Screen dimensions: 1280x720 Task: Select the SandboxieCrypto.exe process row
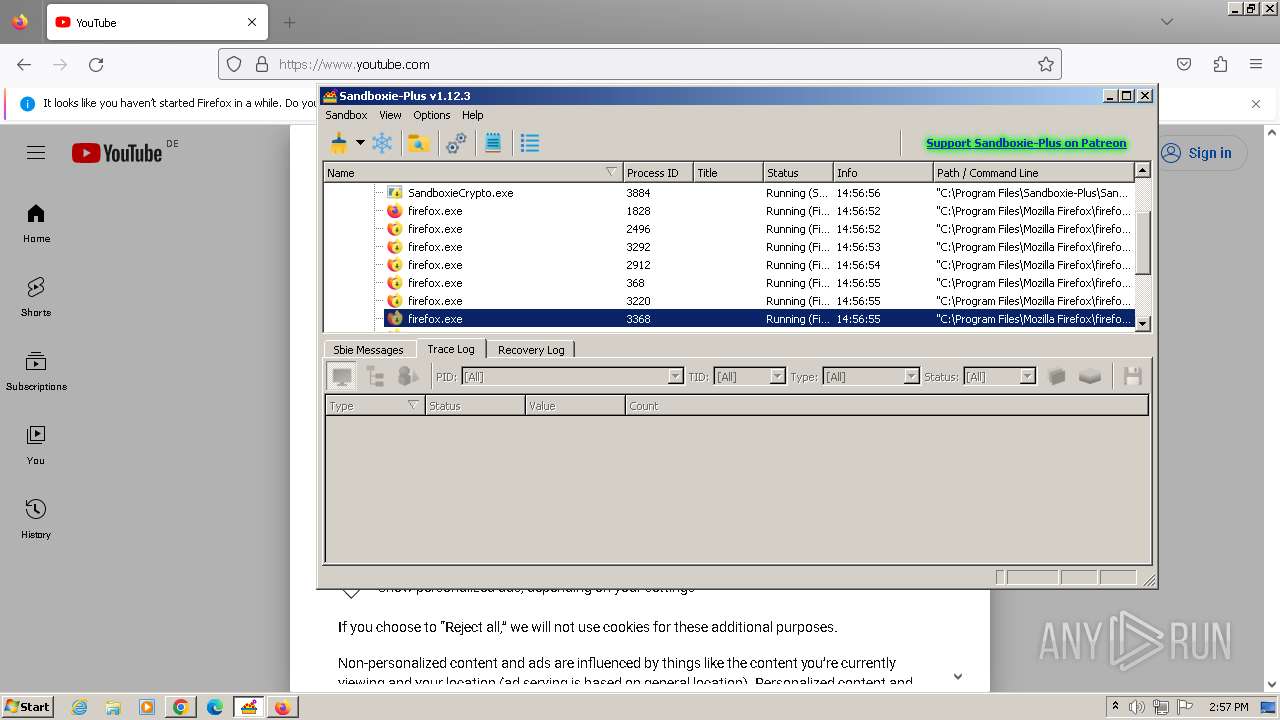click(x=731, y=193)
